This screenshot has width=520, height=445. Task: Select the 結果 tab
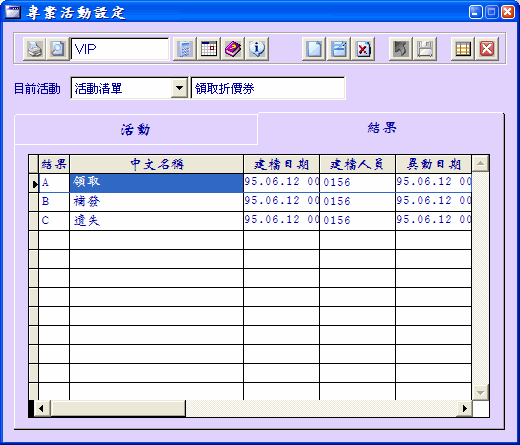pos(382,128)
